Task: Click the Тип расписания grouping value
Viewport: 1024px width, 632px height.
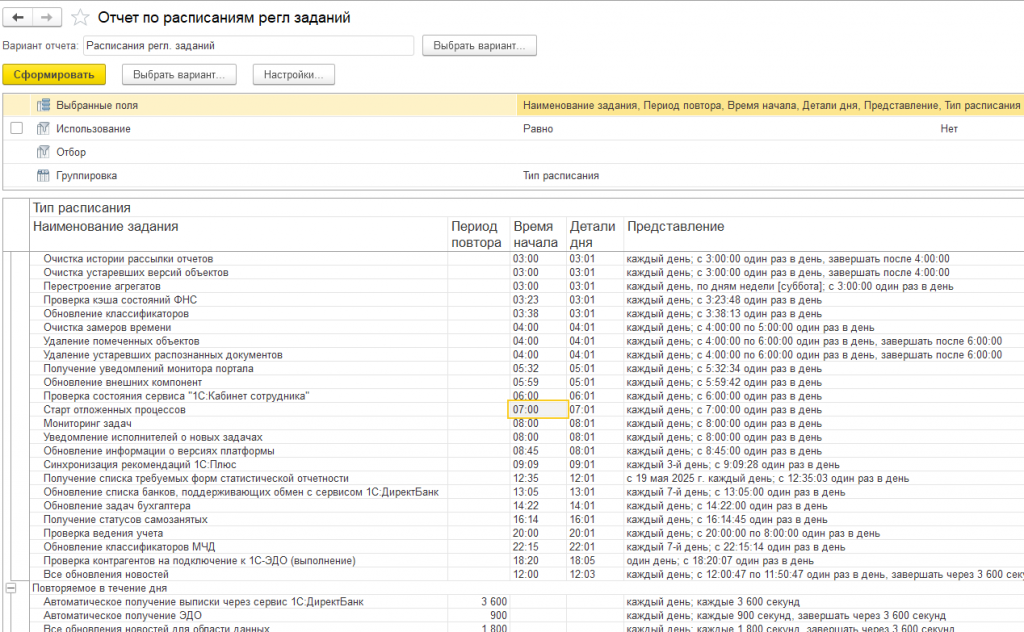Action: 561,176
